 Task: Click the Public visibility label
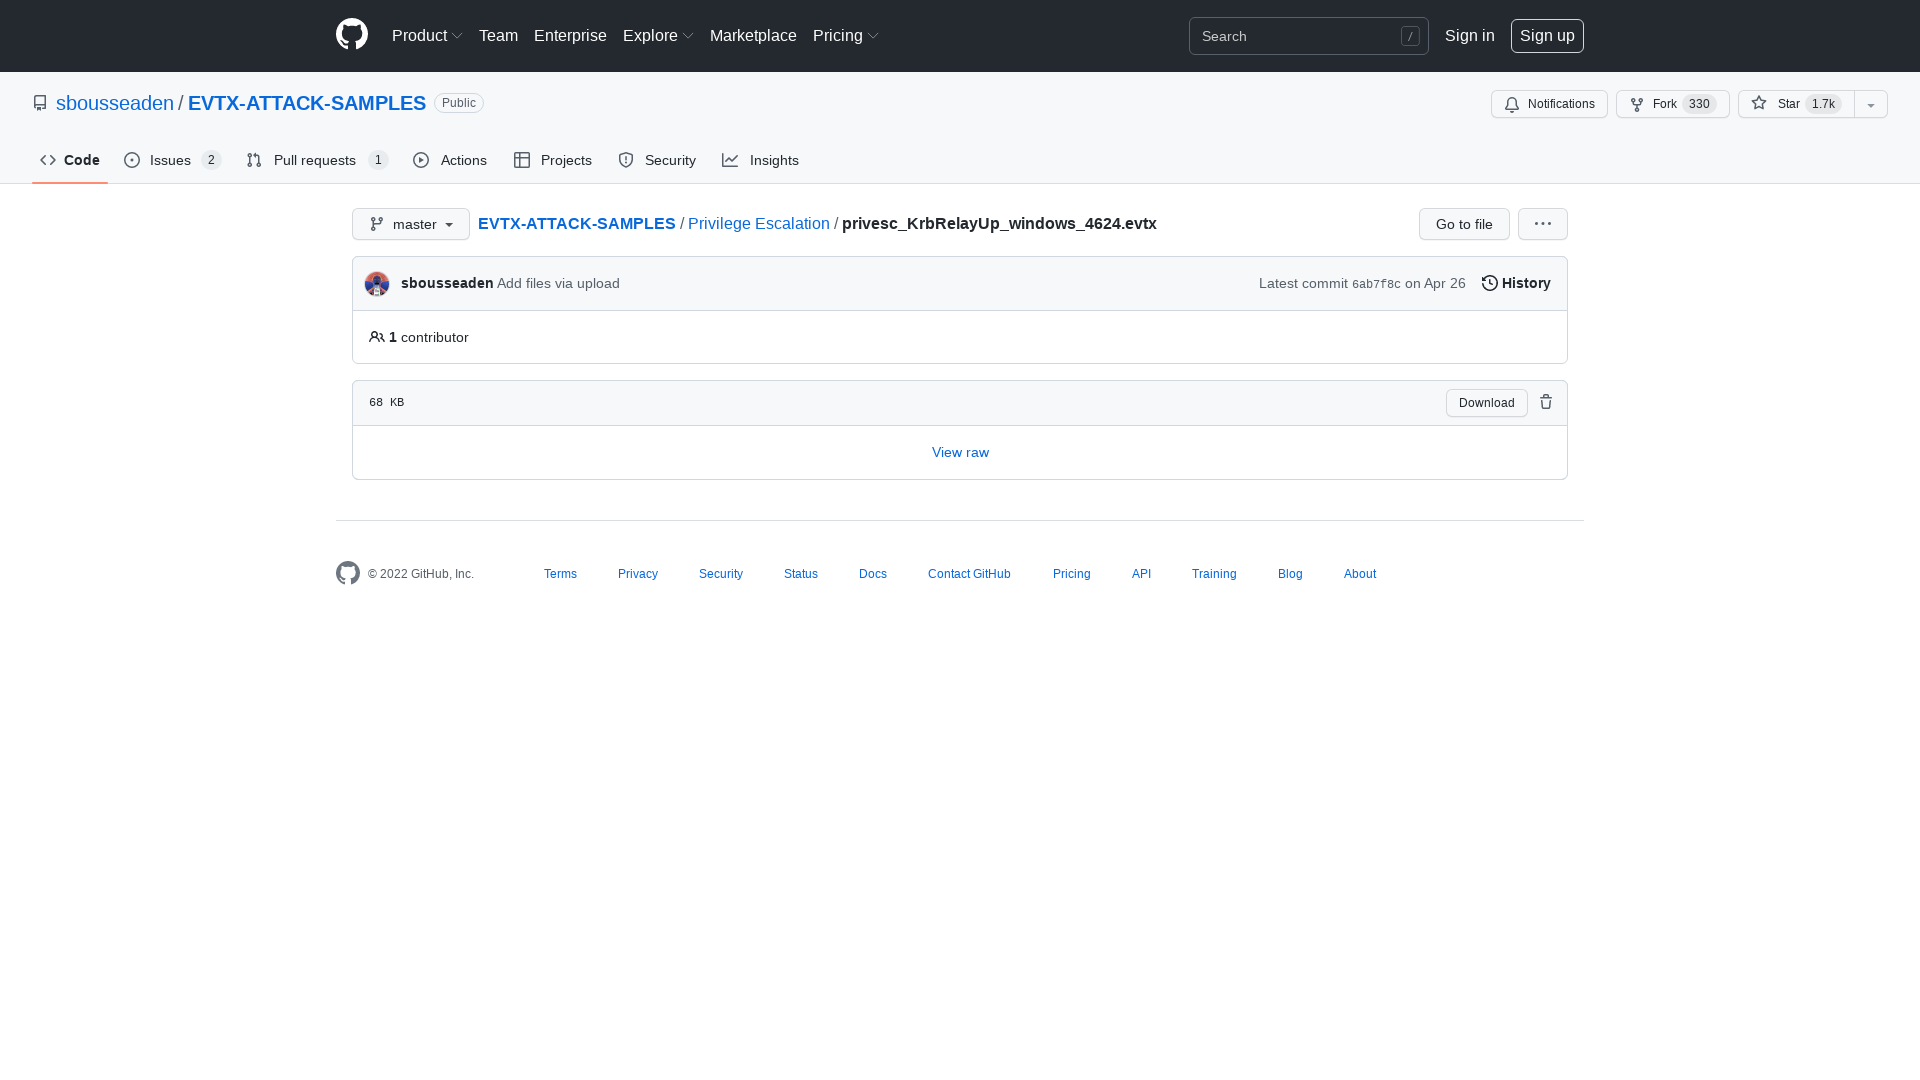[459, 103]
